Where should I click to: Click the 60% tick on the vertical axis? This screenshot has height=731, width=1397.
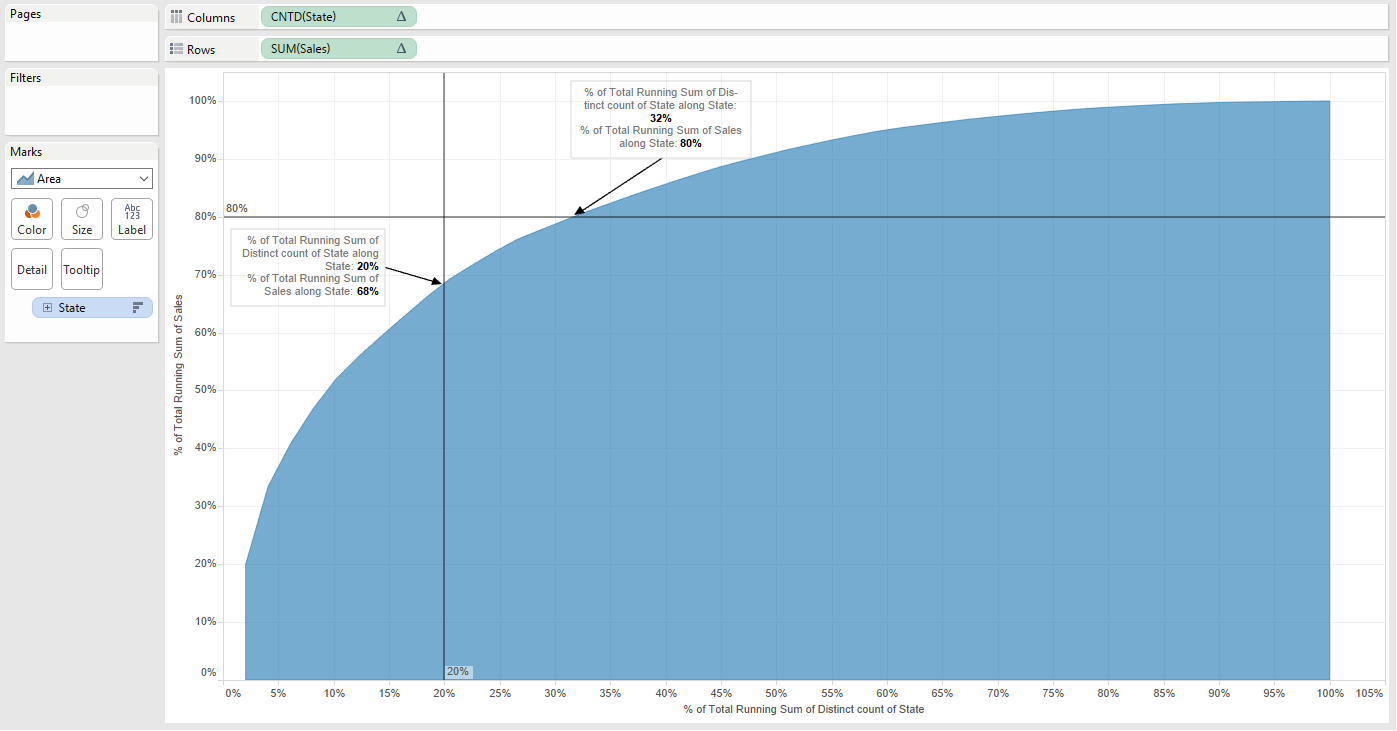(x=206, y=332)
